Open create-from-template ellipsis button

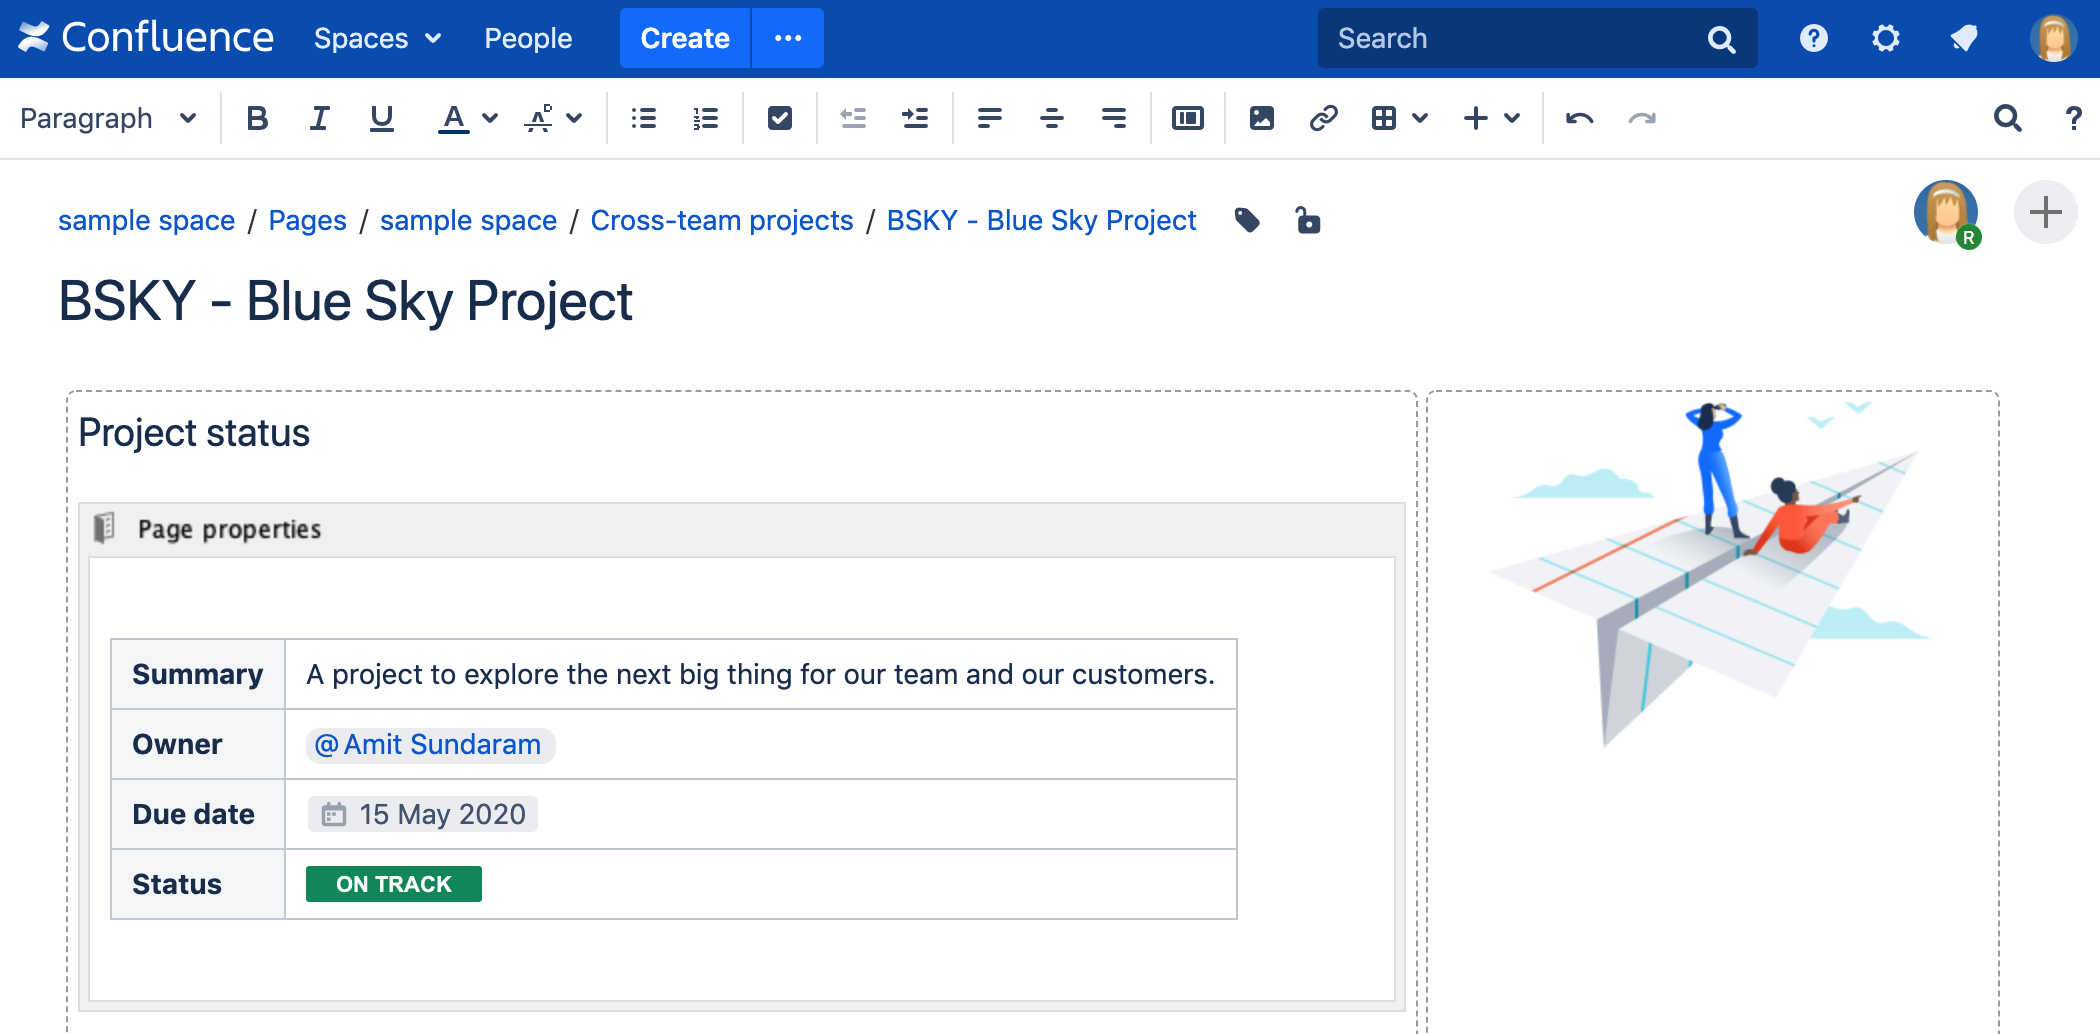click(x=788, y=38)
